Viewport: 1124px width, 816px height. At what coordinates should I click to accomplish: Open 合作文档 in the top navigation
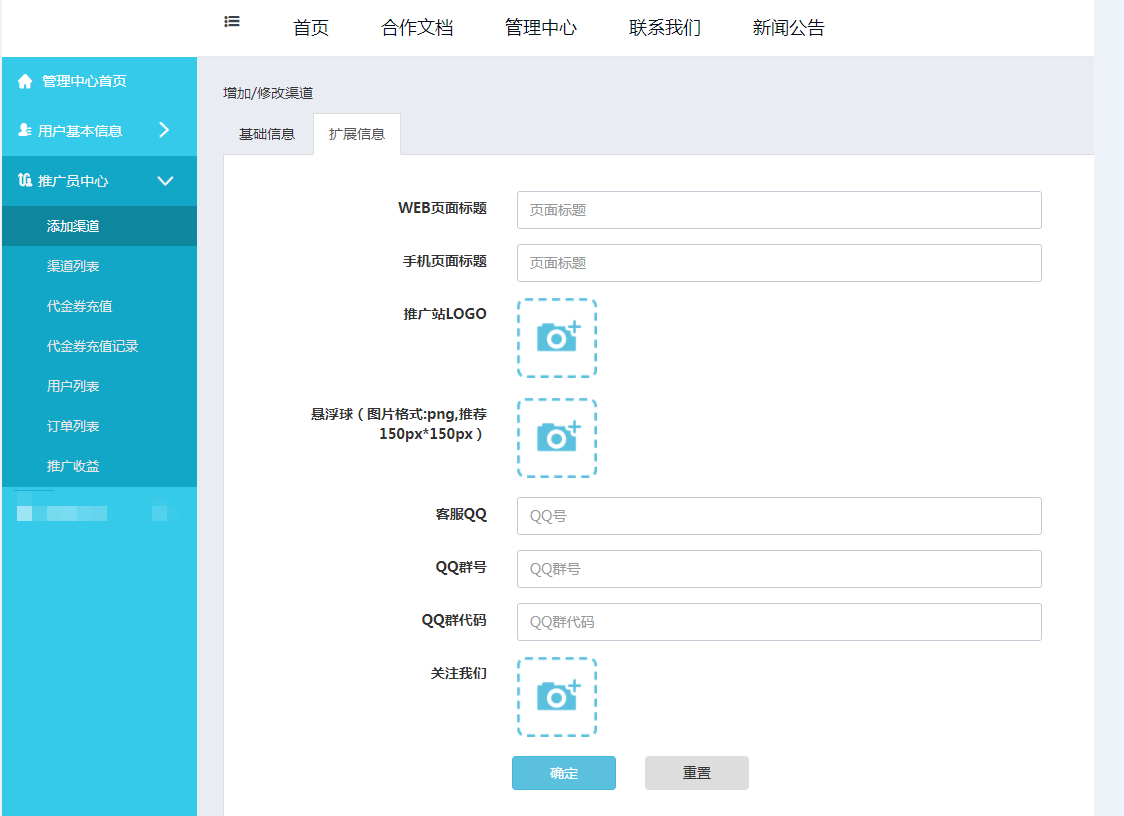click(417, 28)
